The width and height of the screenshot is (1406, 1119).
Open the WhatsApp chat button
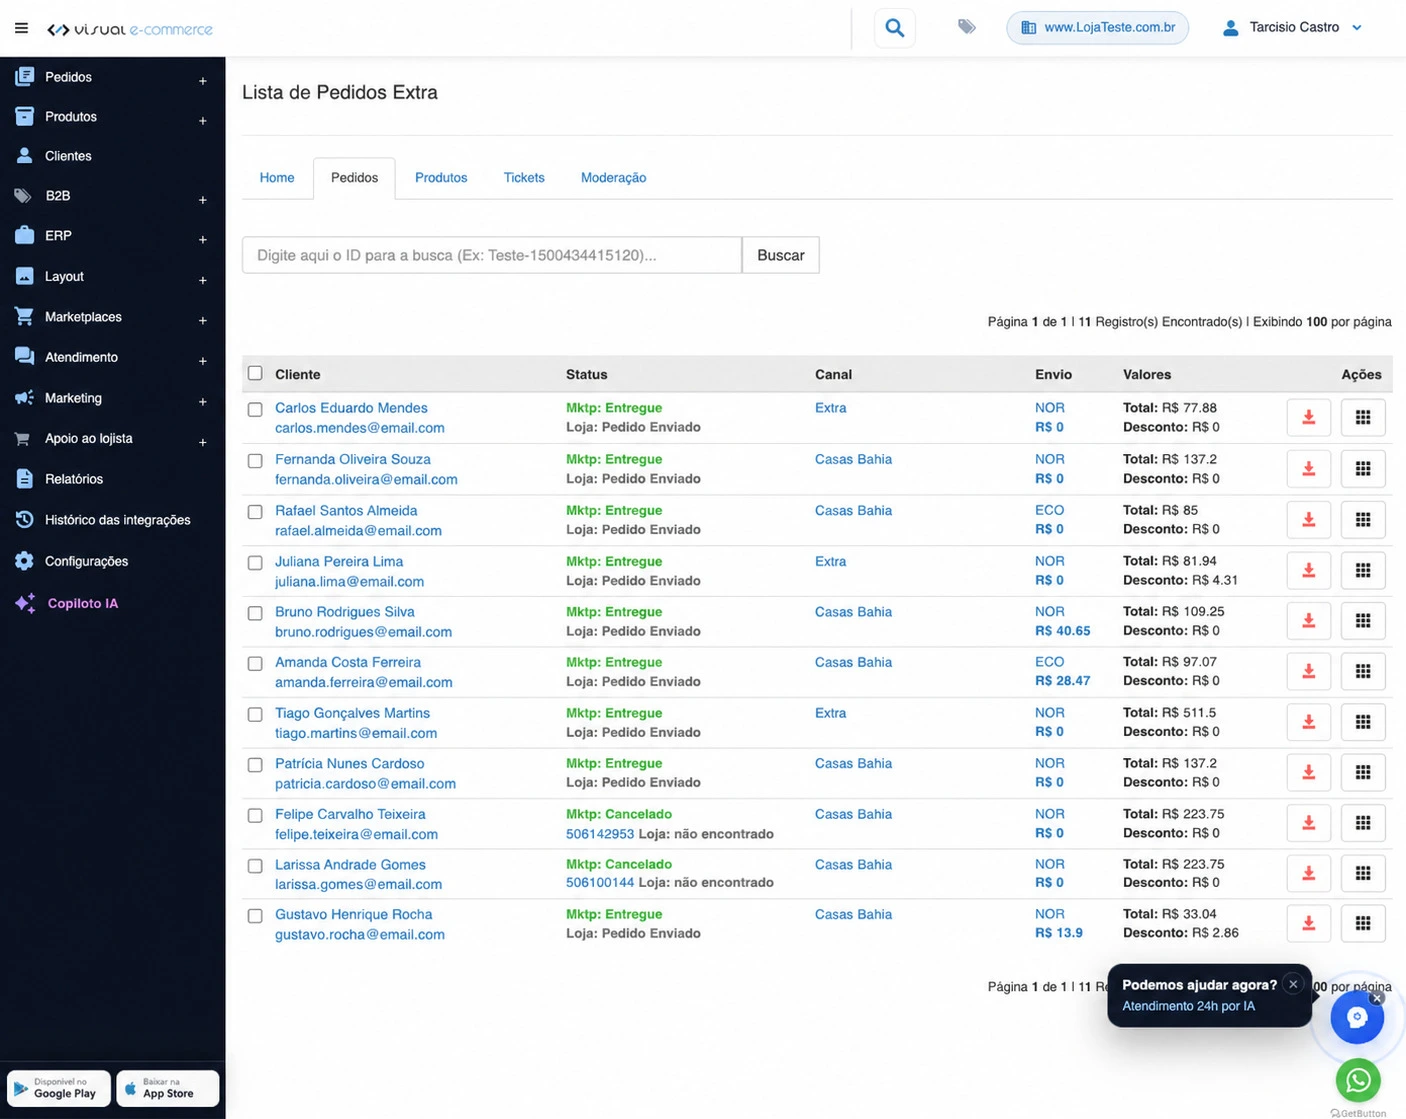1358,1080
